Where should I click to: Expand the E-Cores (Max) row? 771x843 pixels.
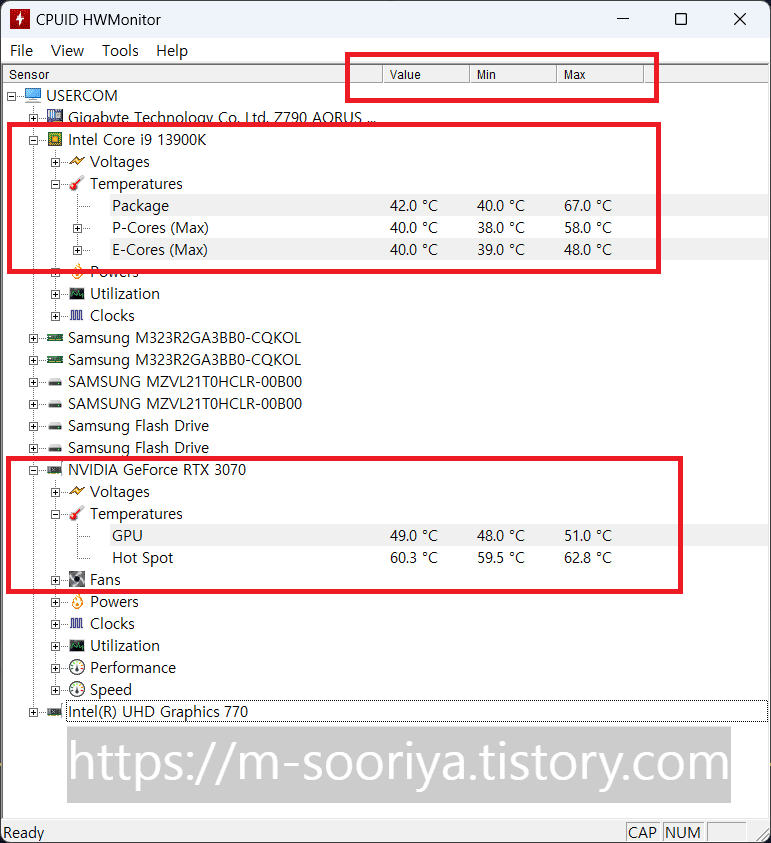pyautogui.click(x=77, y=251)
